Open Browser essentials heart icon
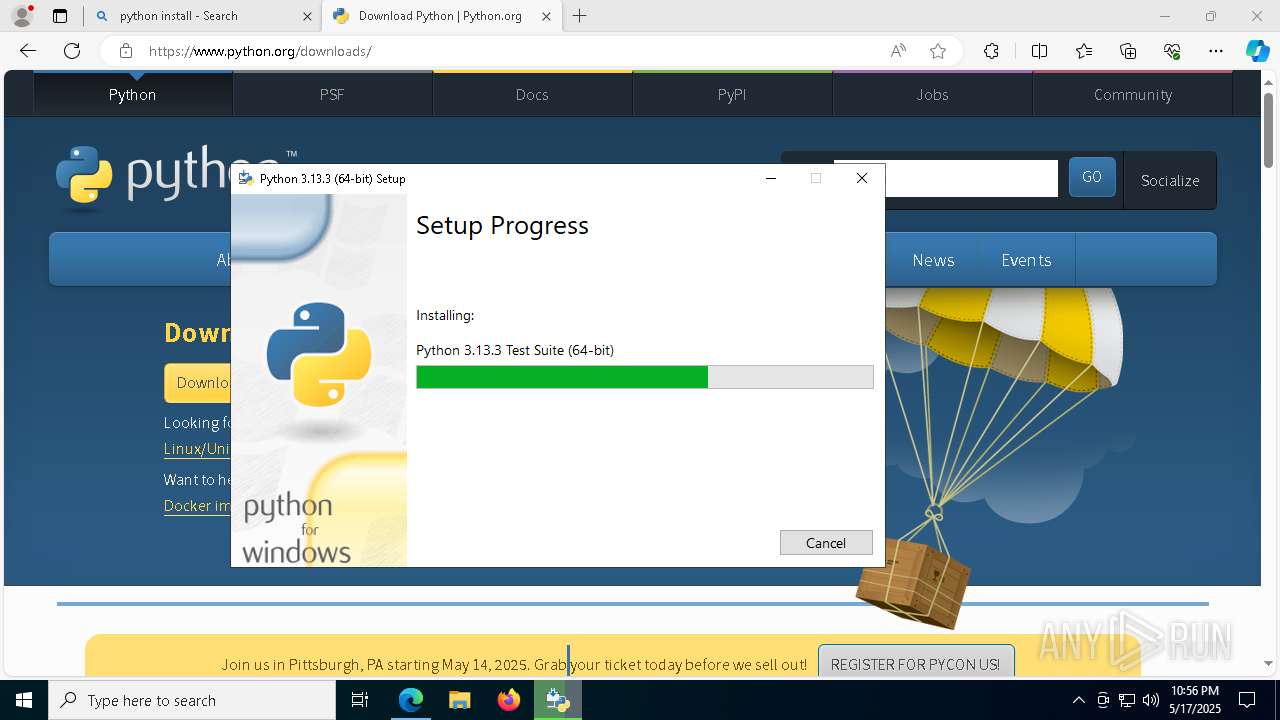Image resolution: width=1280 pixels, height=720 pixels. tap(1172, 51)
